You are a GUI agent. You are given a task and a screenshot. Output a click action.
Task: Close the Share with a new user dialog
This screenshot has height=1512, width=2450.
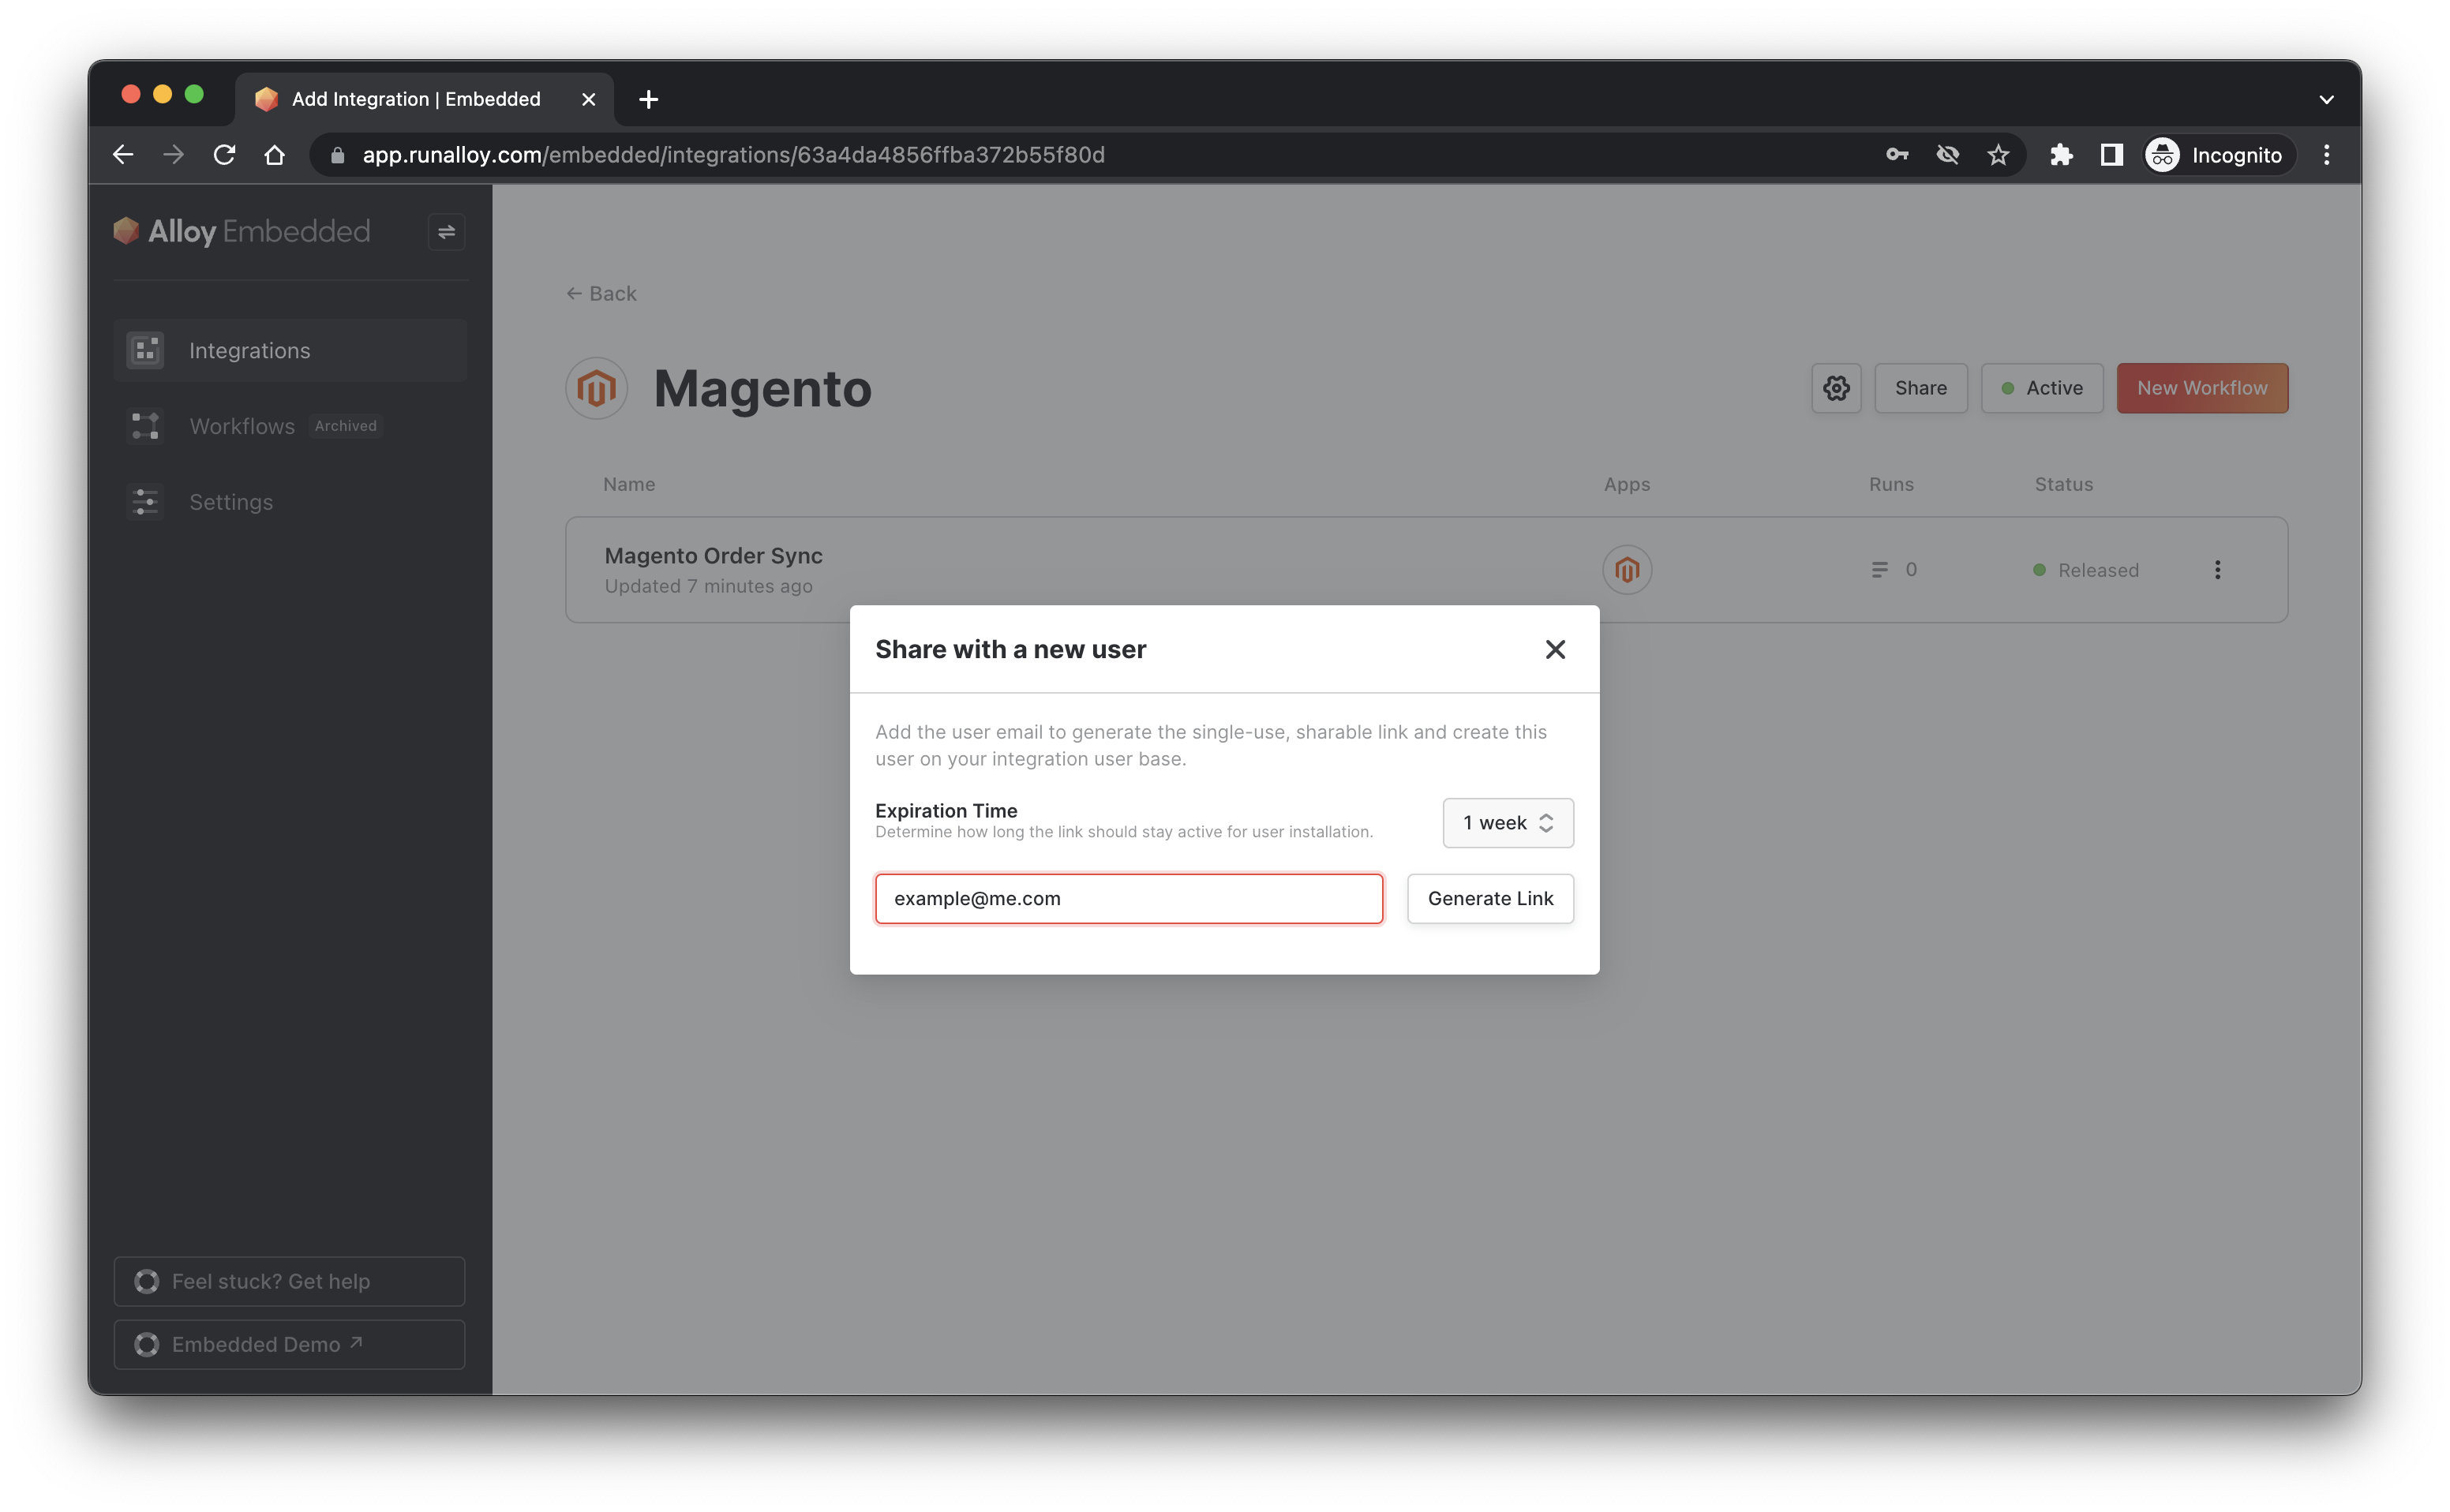pyautogui.click(x=1554, y=649)
